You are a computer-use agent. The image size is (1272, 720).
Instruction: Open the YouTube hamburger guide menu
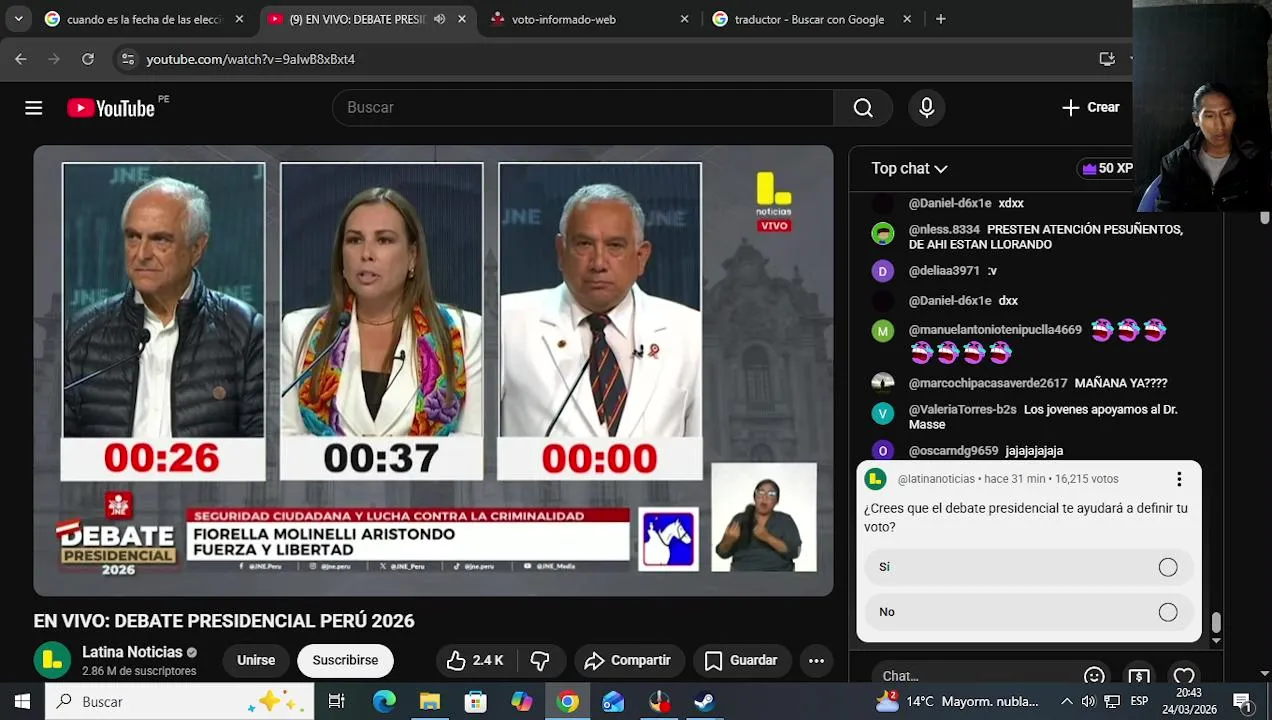34,108
